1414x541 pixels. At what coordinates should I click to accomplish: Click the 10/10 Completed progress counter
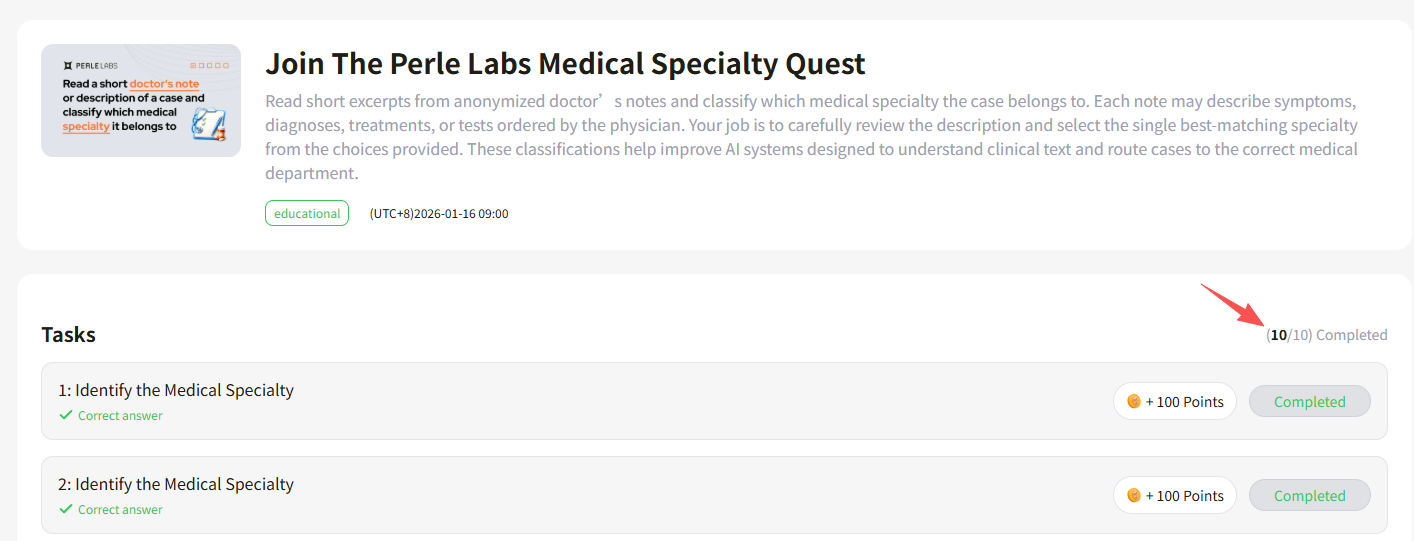click(x=1326, y=335)
